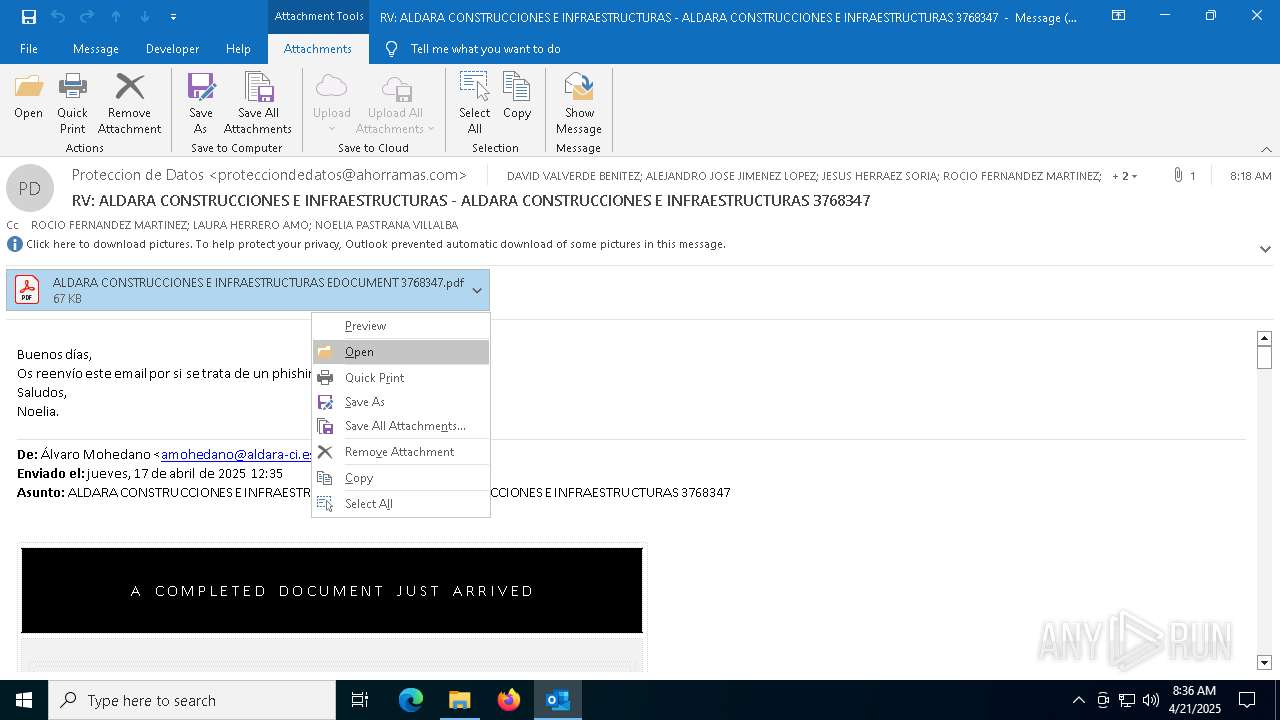Choose Open in the context menu
The height and width of the screenshot is (720, 1280).
[401, 352]
